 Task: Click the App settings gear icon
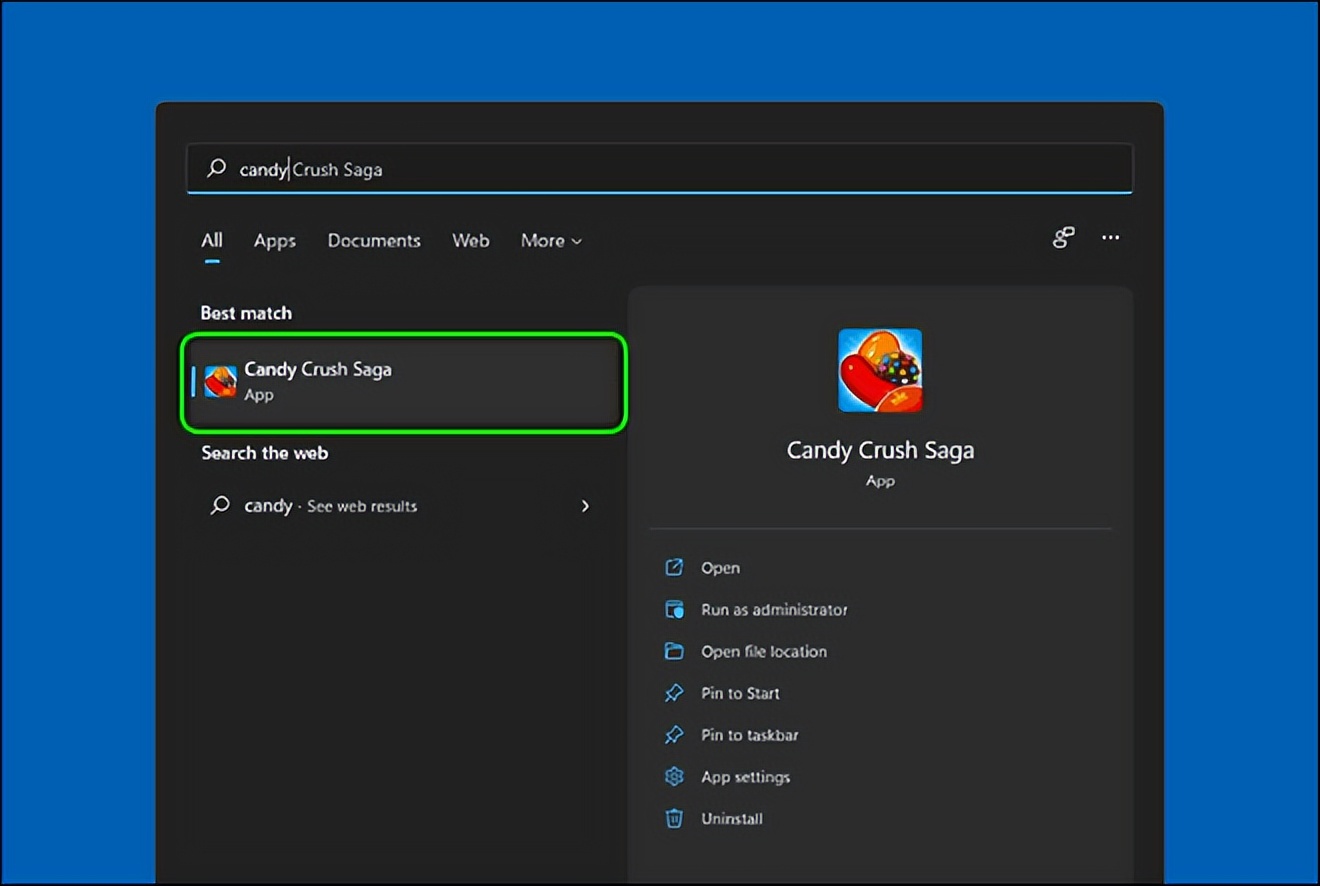pyautogui.click(x=674, y=777)
